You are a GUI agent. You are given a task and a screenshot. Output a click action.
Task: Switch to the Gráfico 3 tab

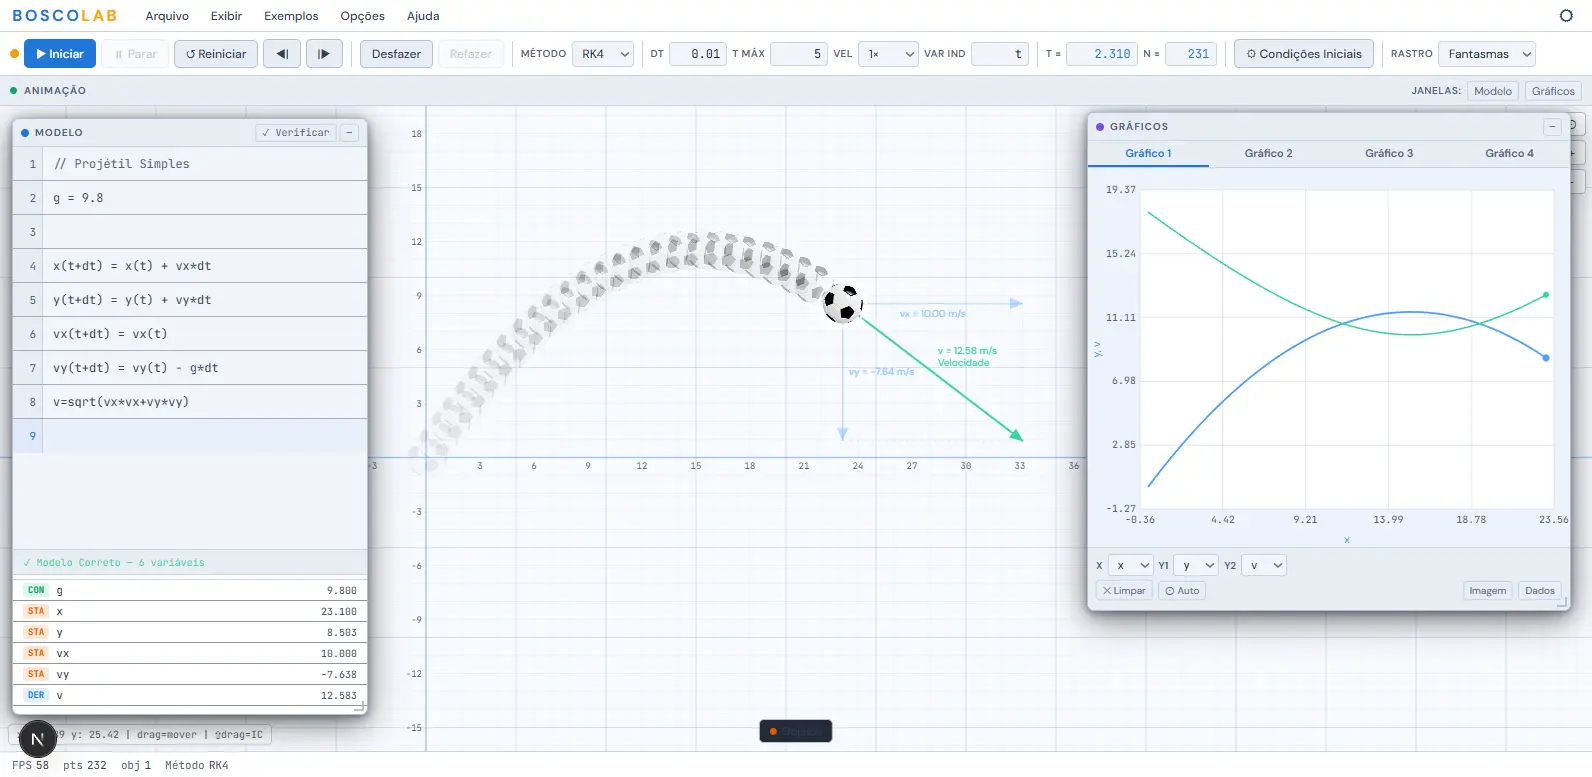[1388, 153]
